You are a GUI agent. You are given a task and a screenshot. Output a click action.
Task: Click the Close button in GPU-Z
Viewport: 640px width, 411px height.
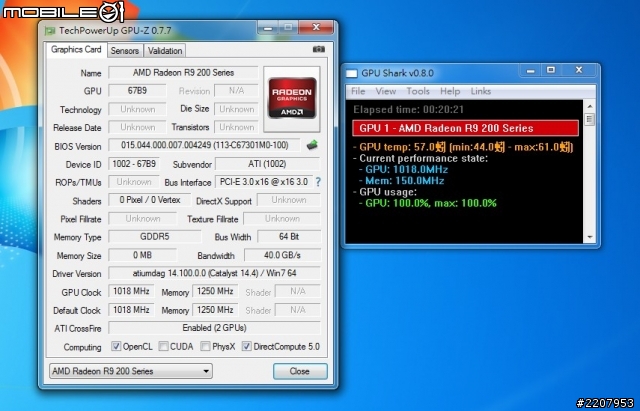click(x=300, y=371)
